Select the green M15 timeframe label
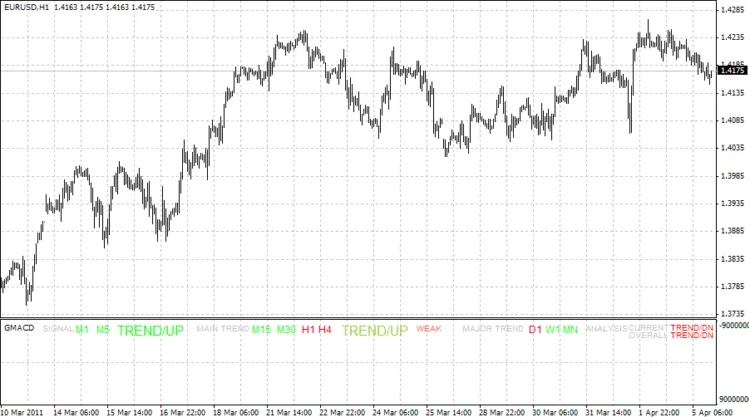Viewport: 749px width, 417px height. point(261,329)
